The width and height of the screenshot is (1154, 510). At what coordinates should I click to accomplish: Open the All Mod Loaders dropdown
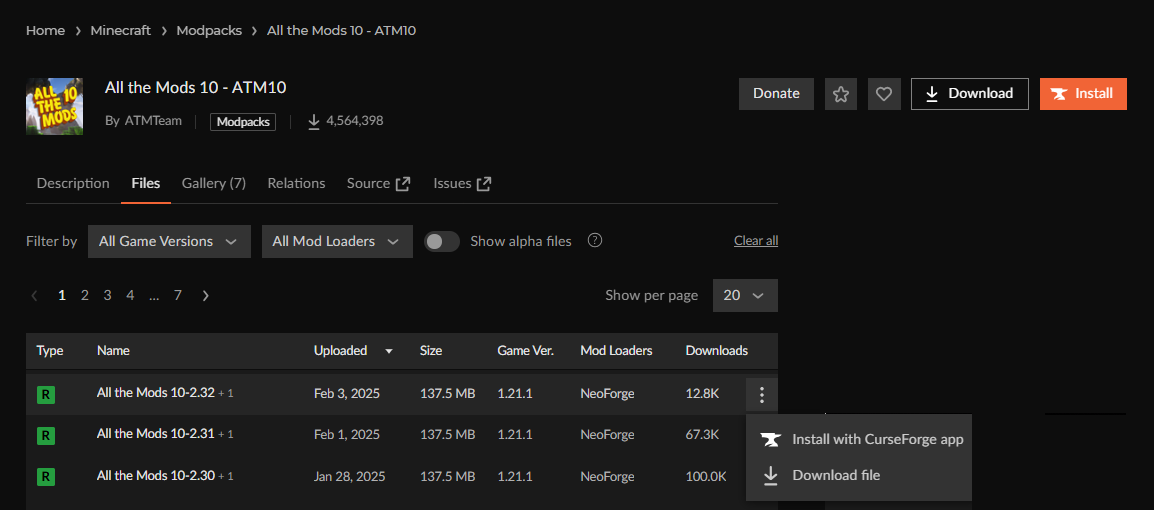point(337,241)
